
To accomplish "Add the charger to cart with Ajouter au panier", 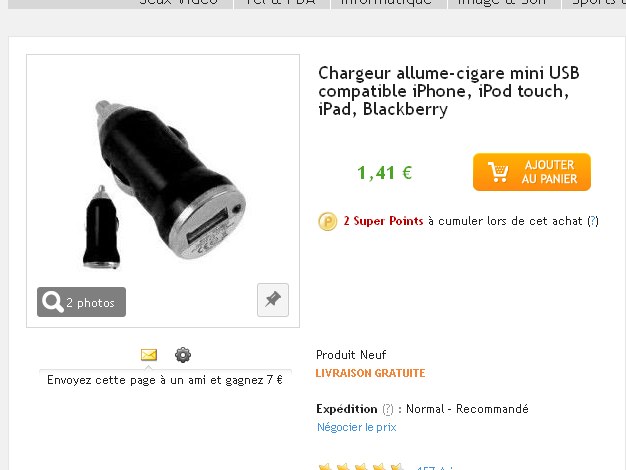I will pos(532,172).
